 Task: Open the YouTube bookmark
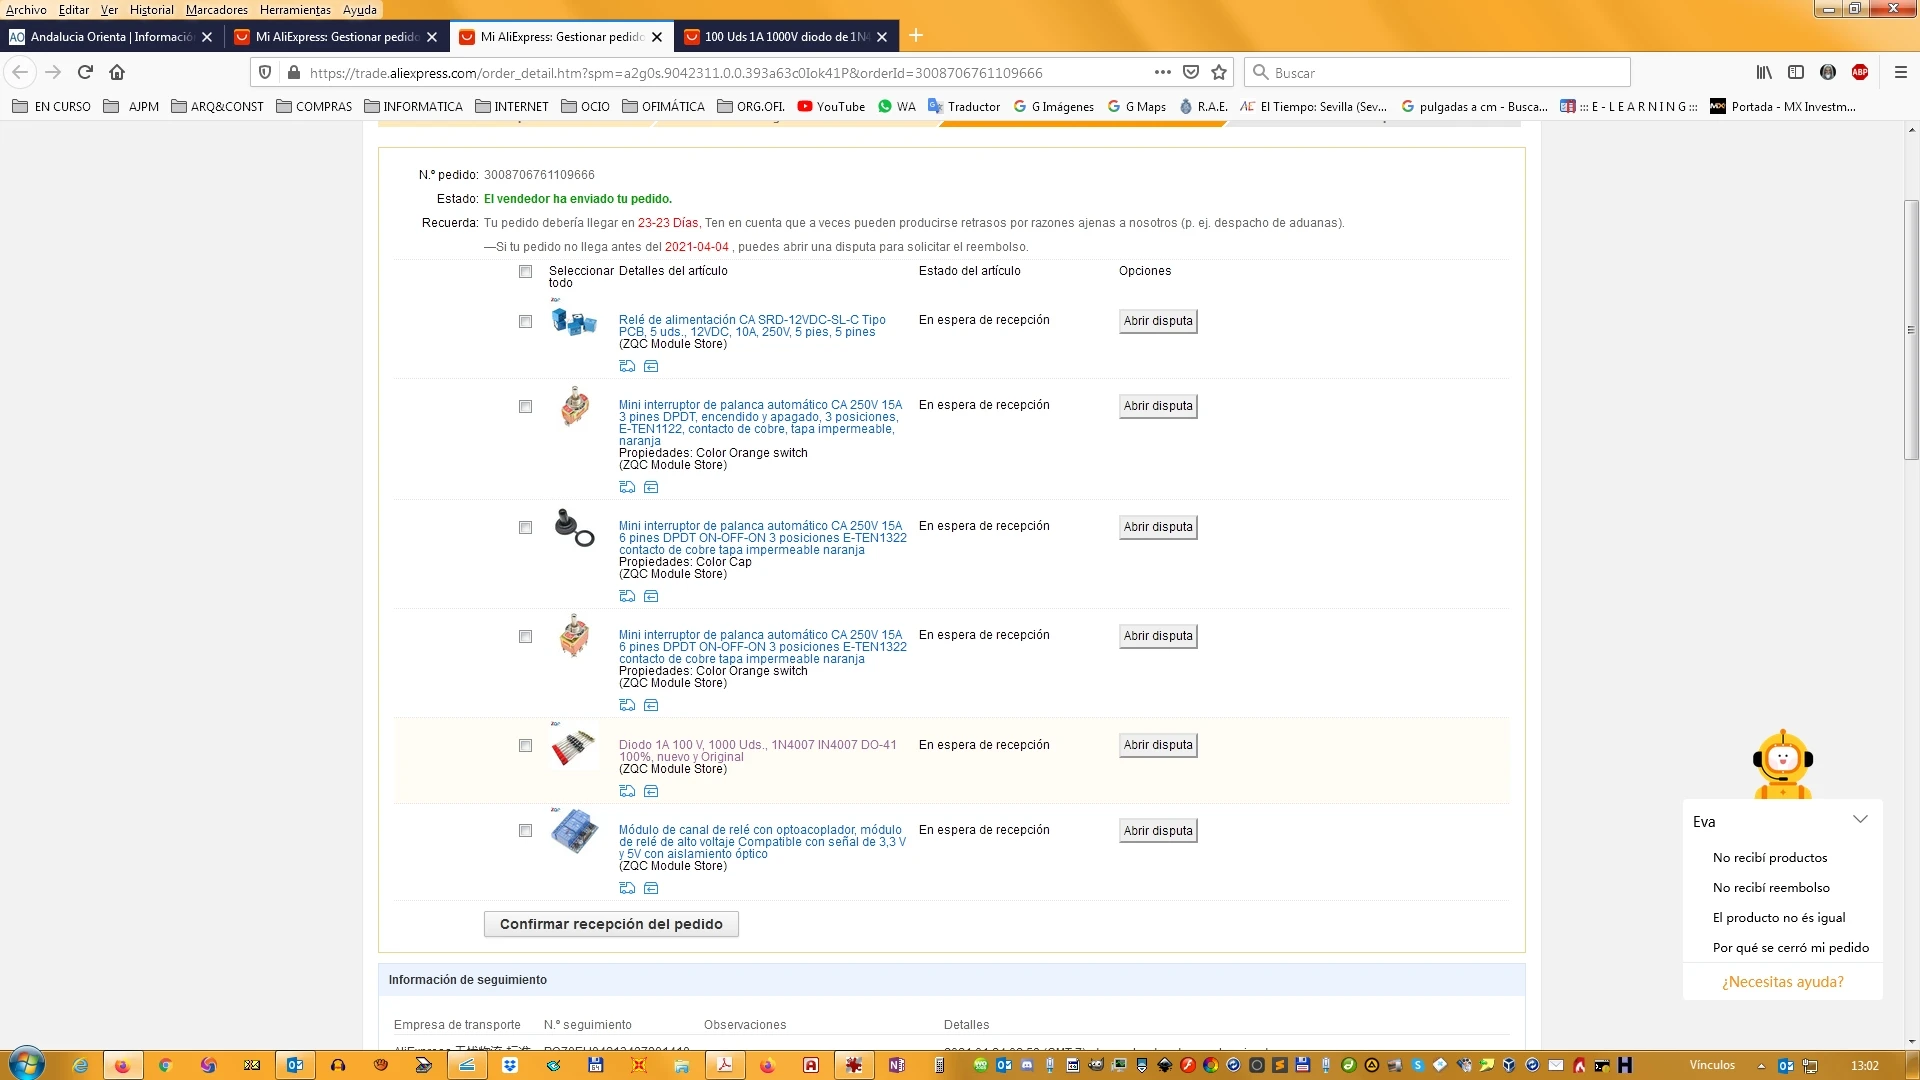831,106
